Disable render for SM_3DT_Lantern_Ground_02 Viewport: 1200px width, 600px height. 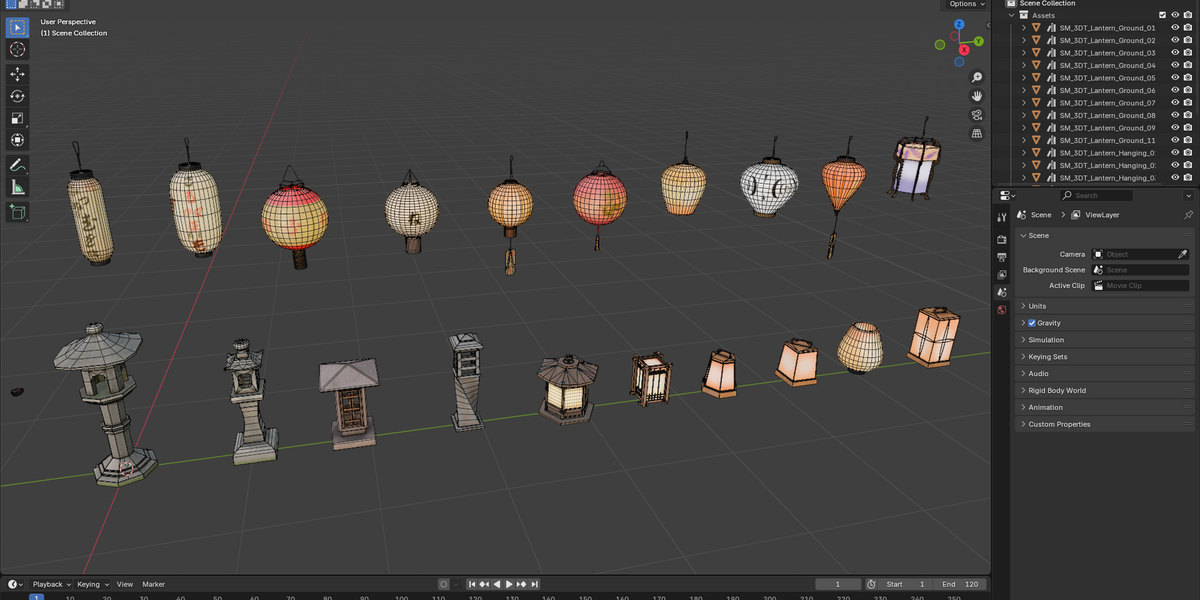[x=1187, y=40]
